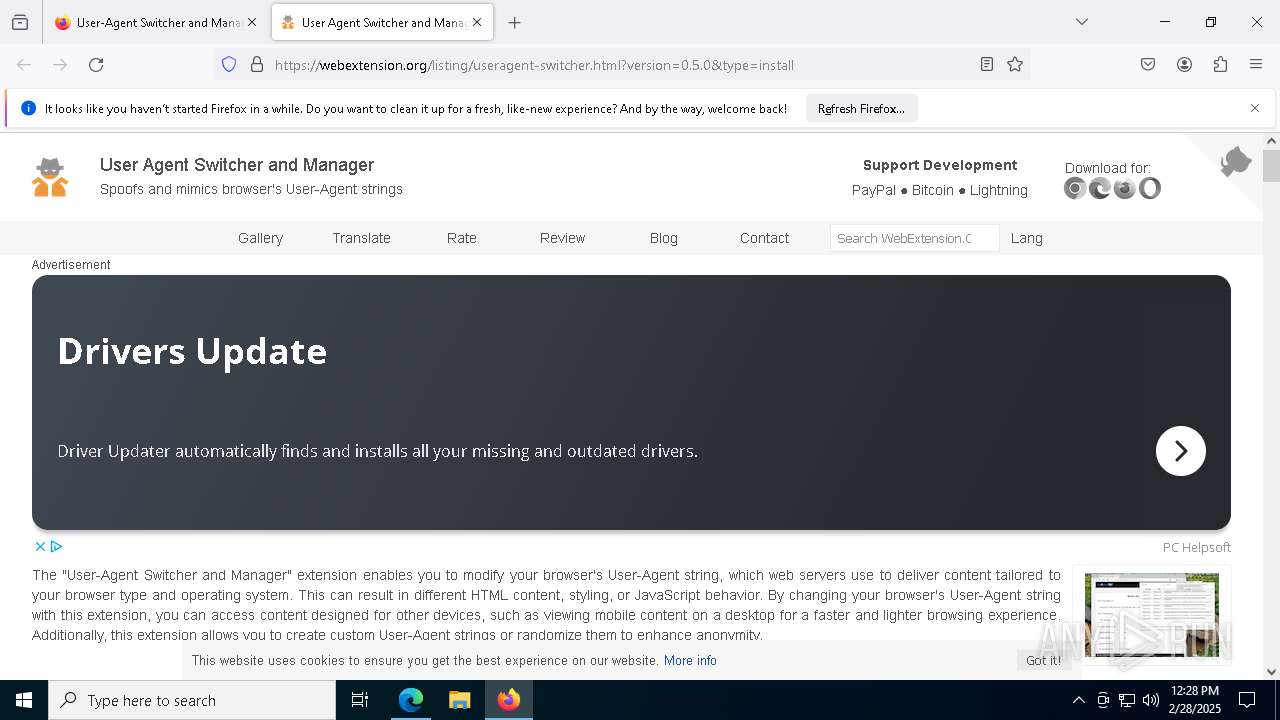Open File Explorer from taskbar

click(x=459, y=700)
